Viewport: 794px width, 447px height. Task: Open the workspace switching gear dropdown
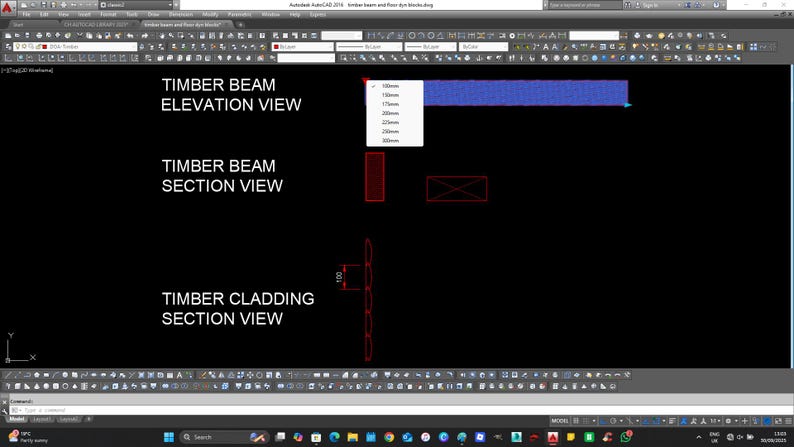pyautogui.click(x=730, y=421)
